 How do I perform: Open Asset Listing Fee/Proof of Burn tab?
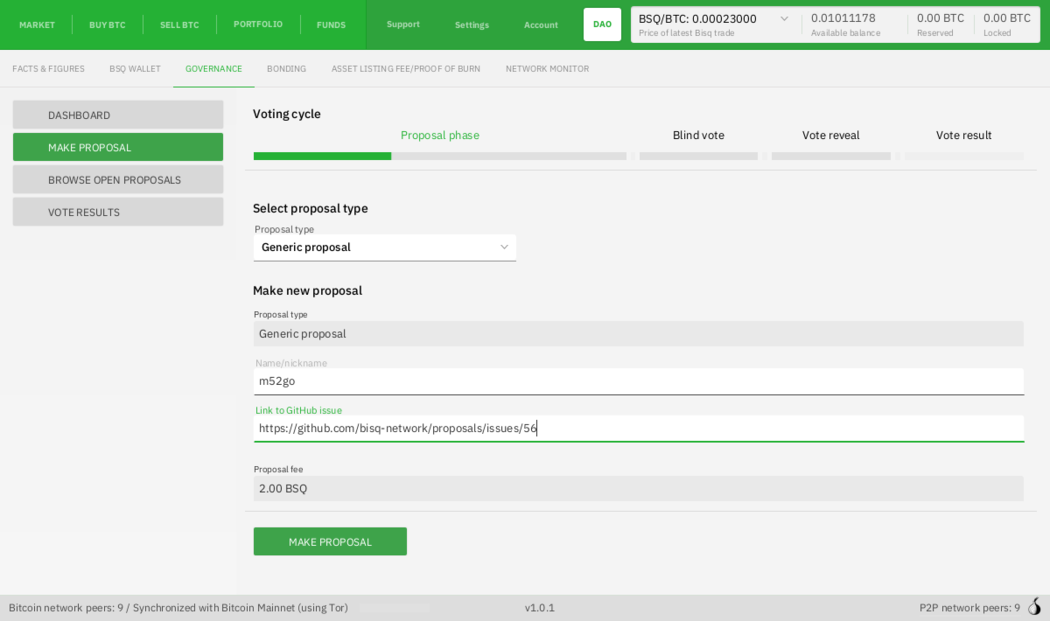pos(406,69)
